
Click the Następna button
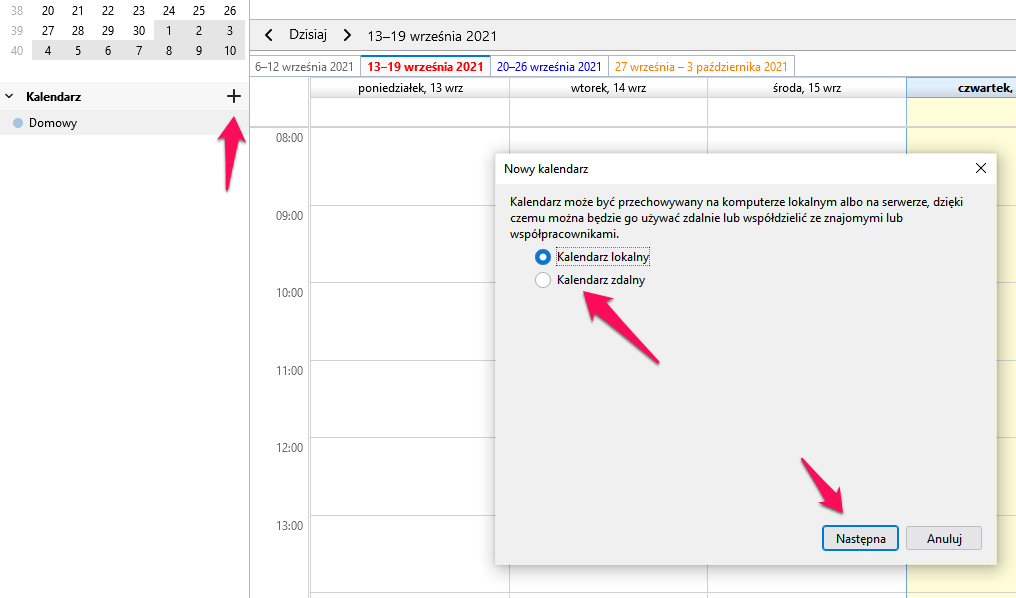(860, 538)
